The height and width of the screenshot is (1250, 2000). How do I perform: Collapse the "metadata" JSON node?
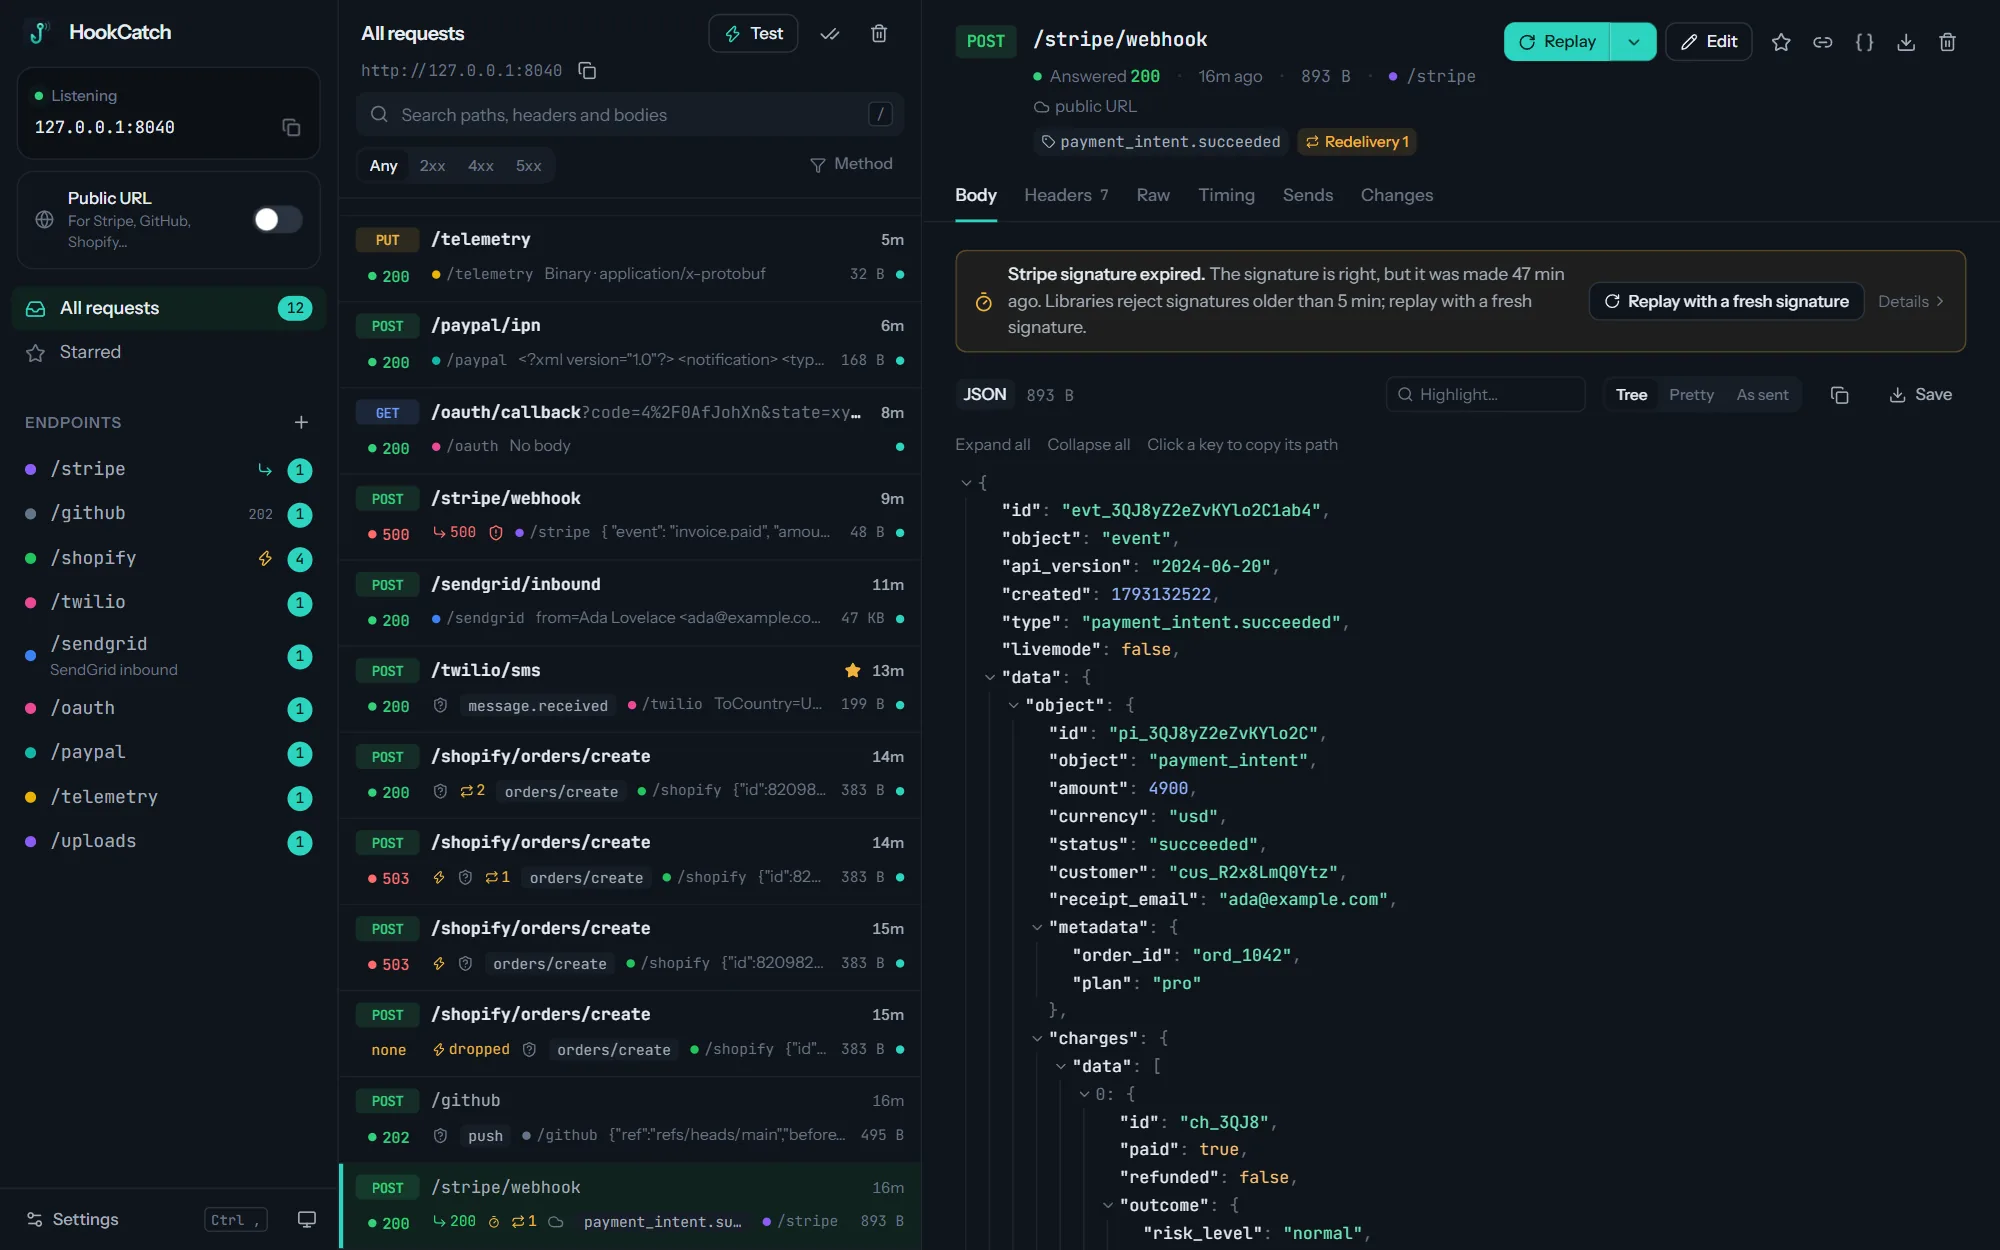pos(1037,928)
